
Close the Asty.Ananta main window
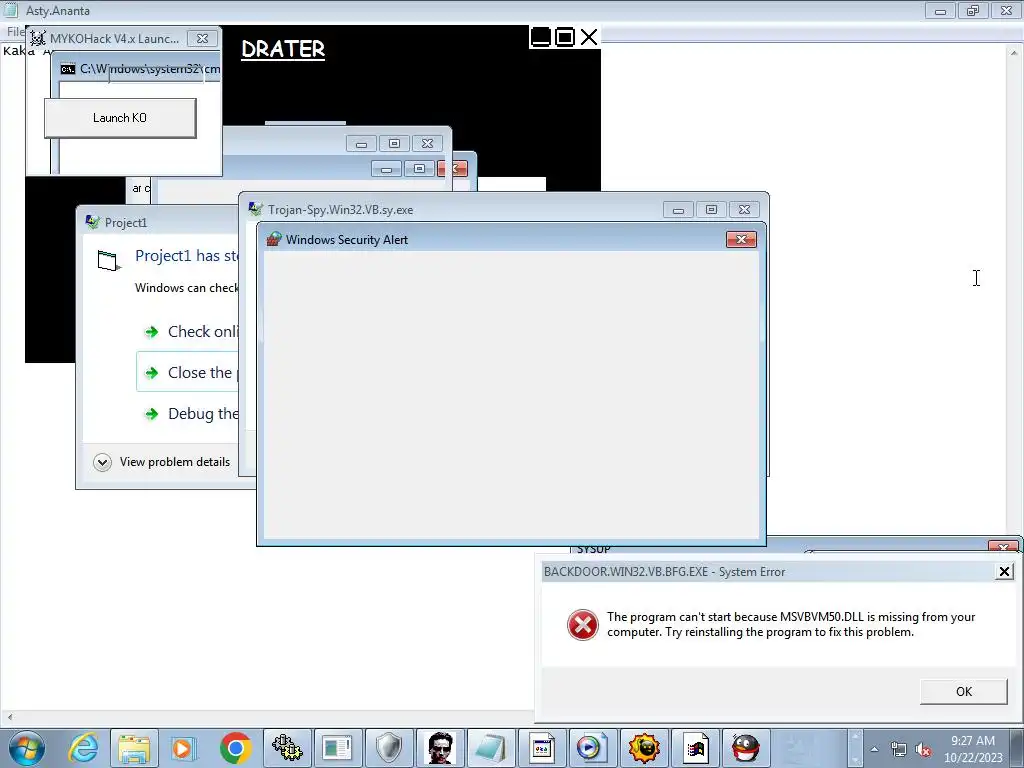coord(1006,10)
